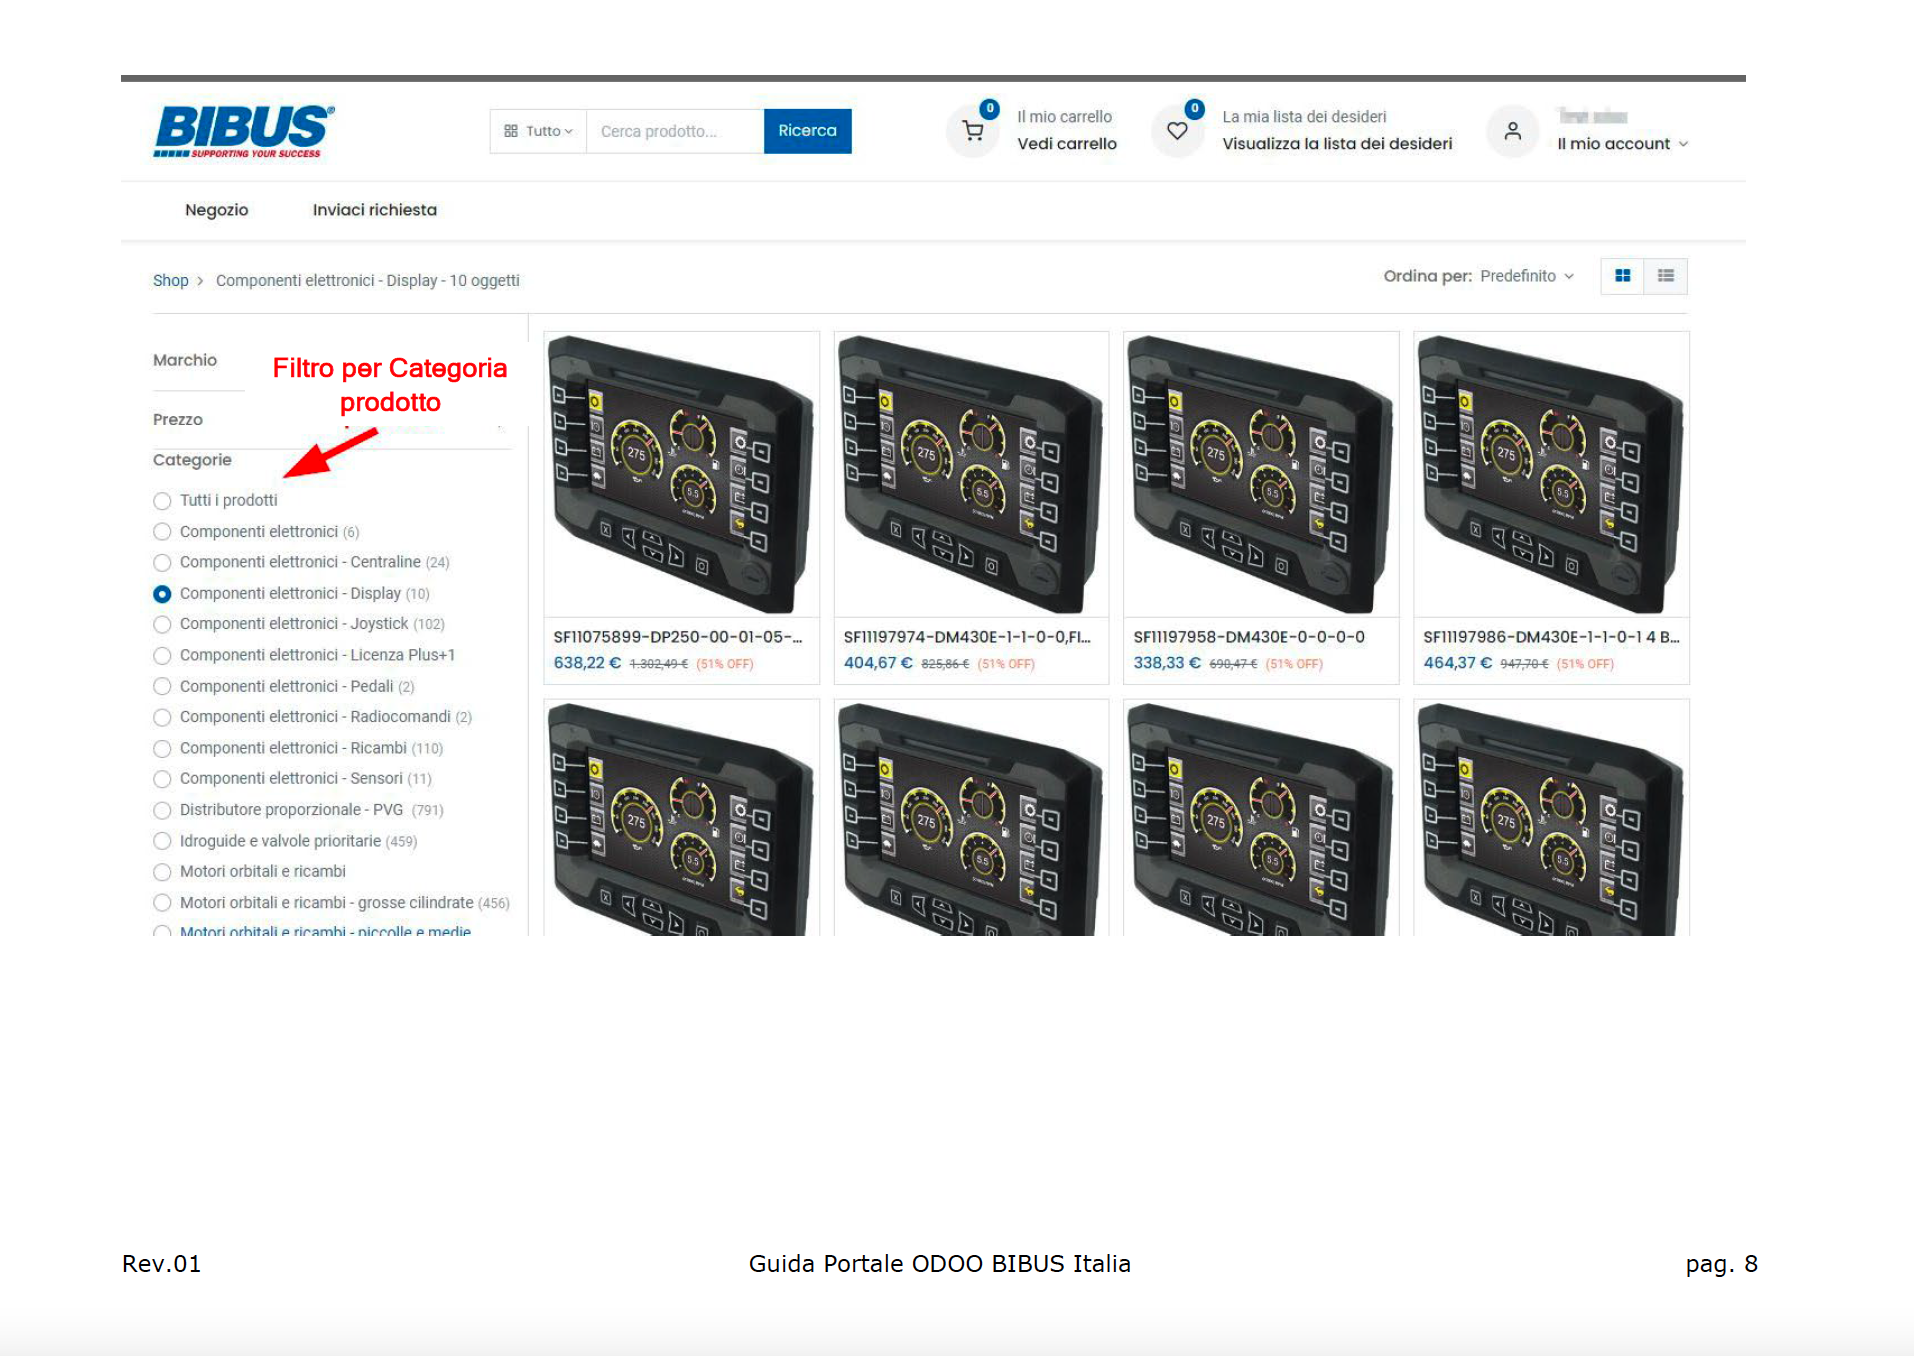The height and width of the screenshot is (1356, 1914).
Task: Open product SF11197958-DM430E-0-0-0-0 thumbnail
Action: tap(1260, 475)
